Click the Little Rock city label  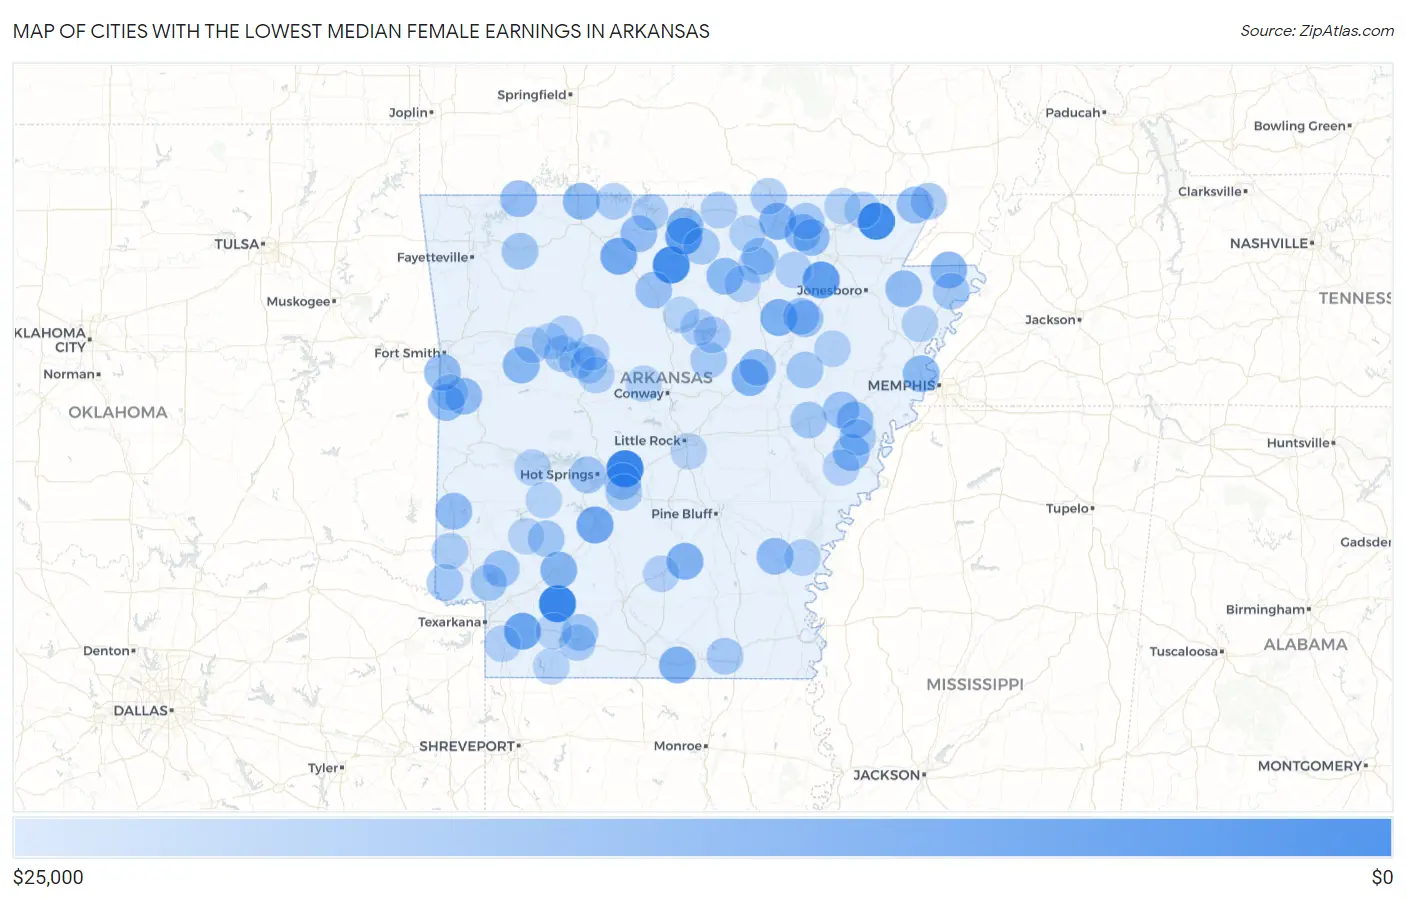point(647,441)
